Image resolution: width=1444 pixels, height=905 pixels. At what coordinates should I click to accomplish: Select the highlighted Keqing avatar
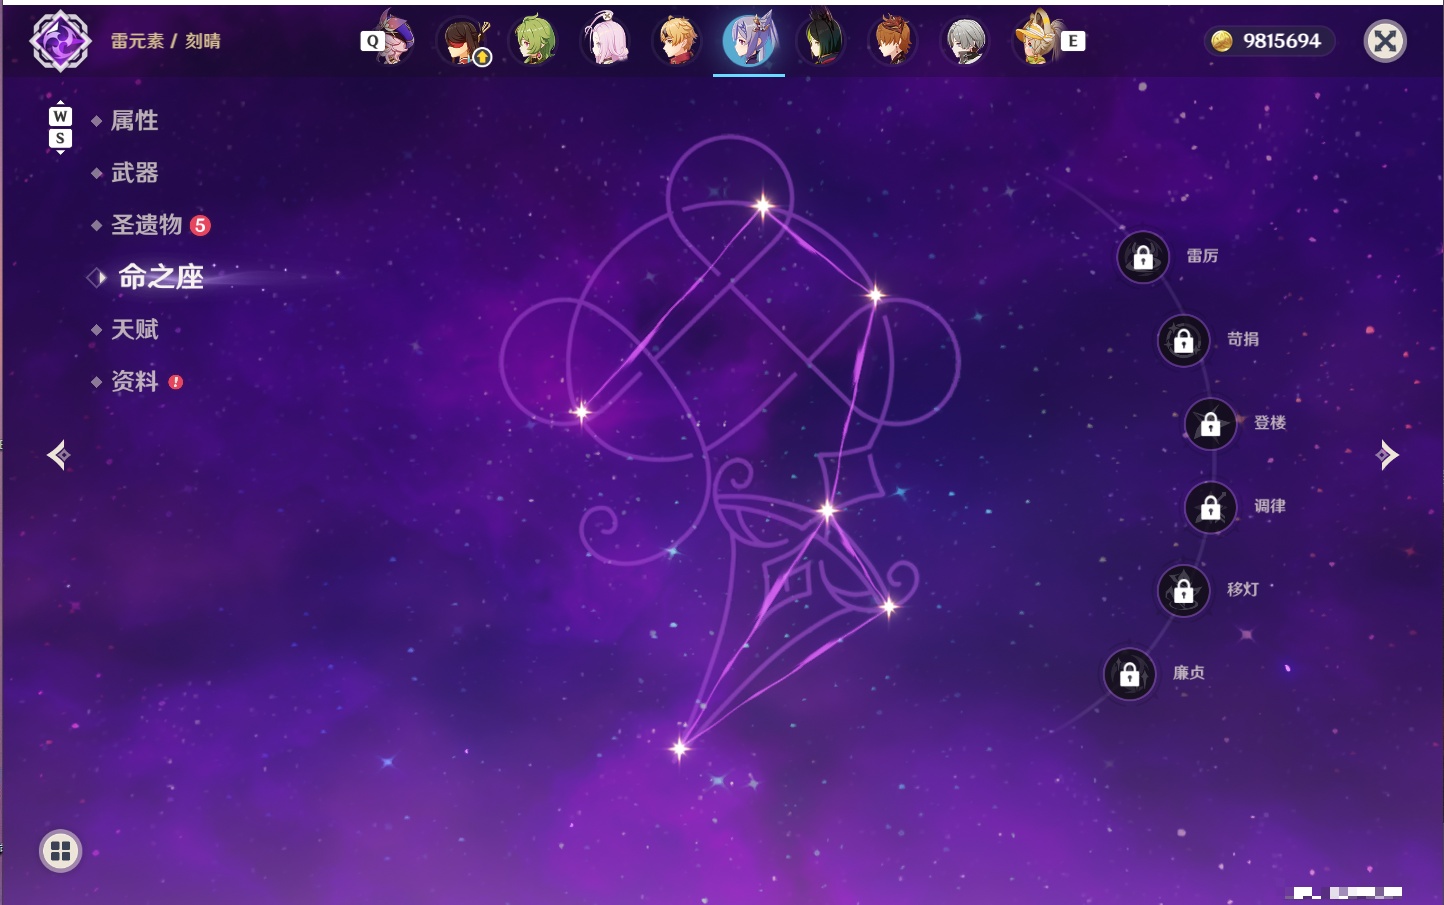coord(749,41)
